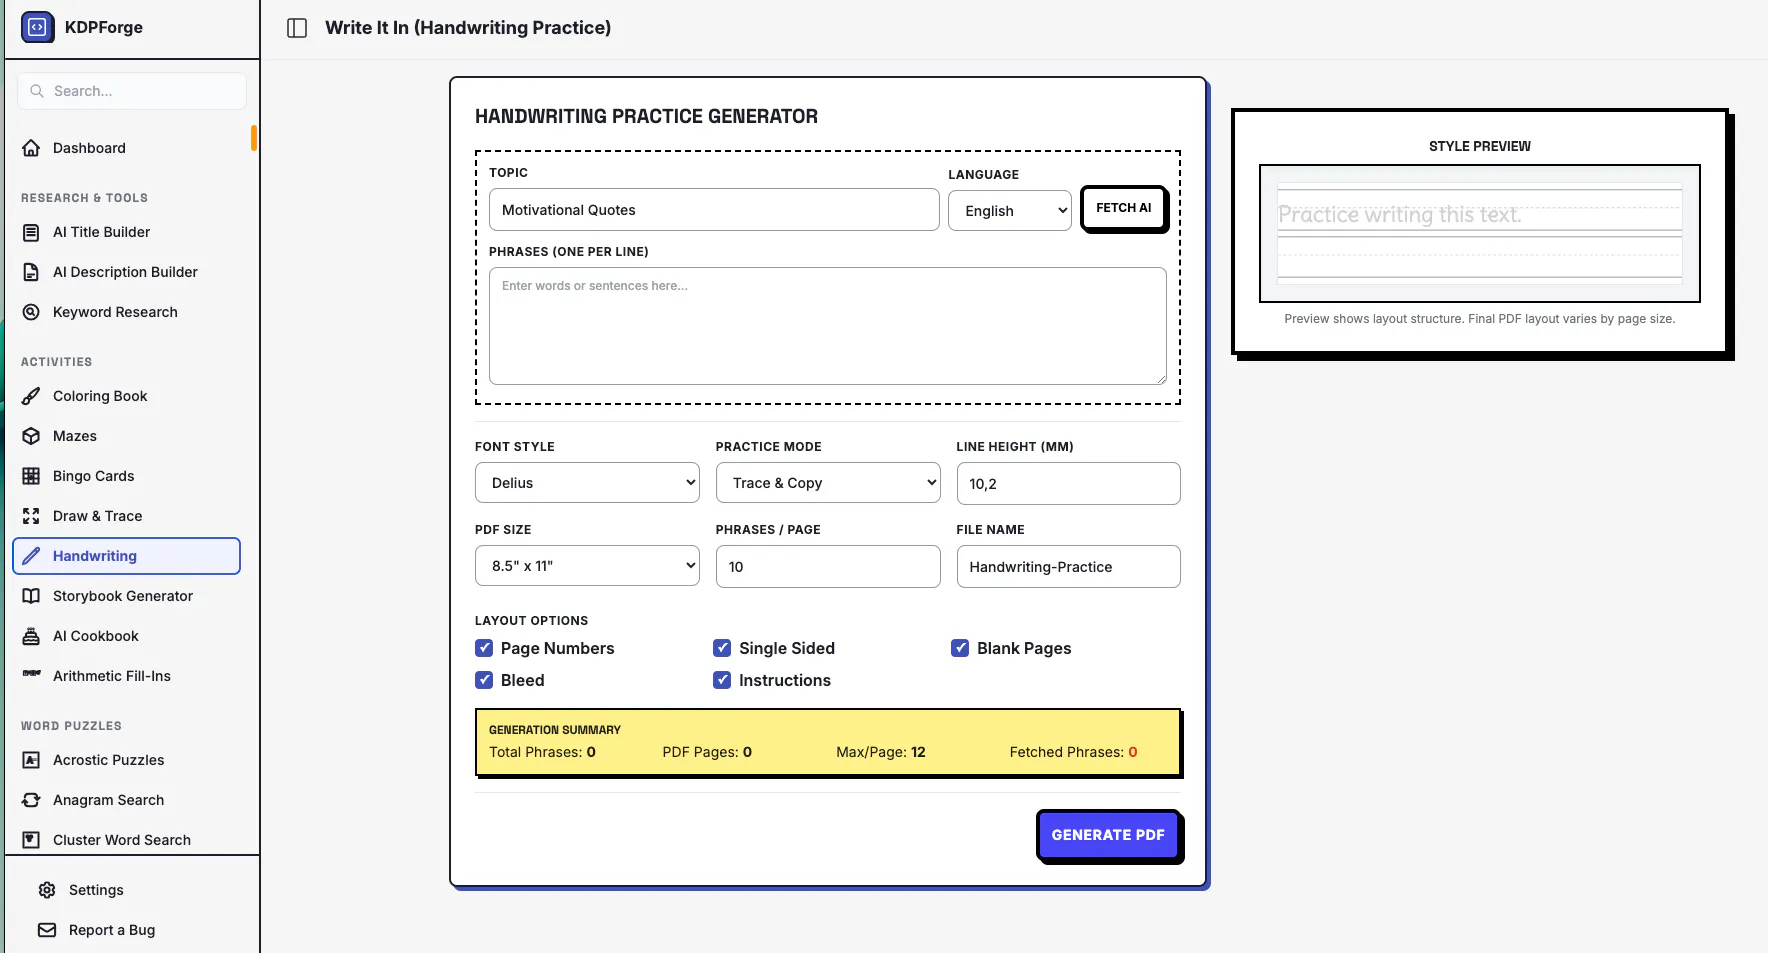This screenshot has width=1768, height=953.
Task: Open Arithmetic Fill-Ins activity
Action: 127,676
